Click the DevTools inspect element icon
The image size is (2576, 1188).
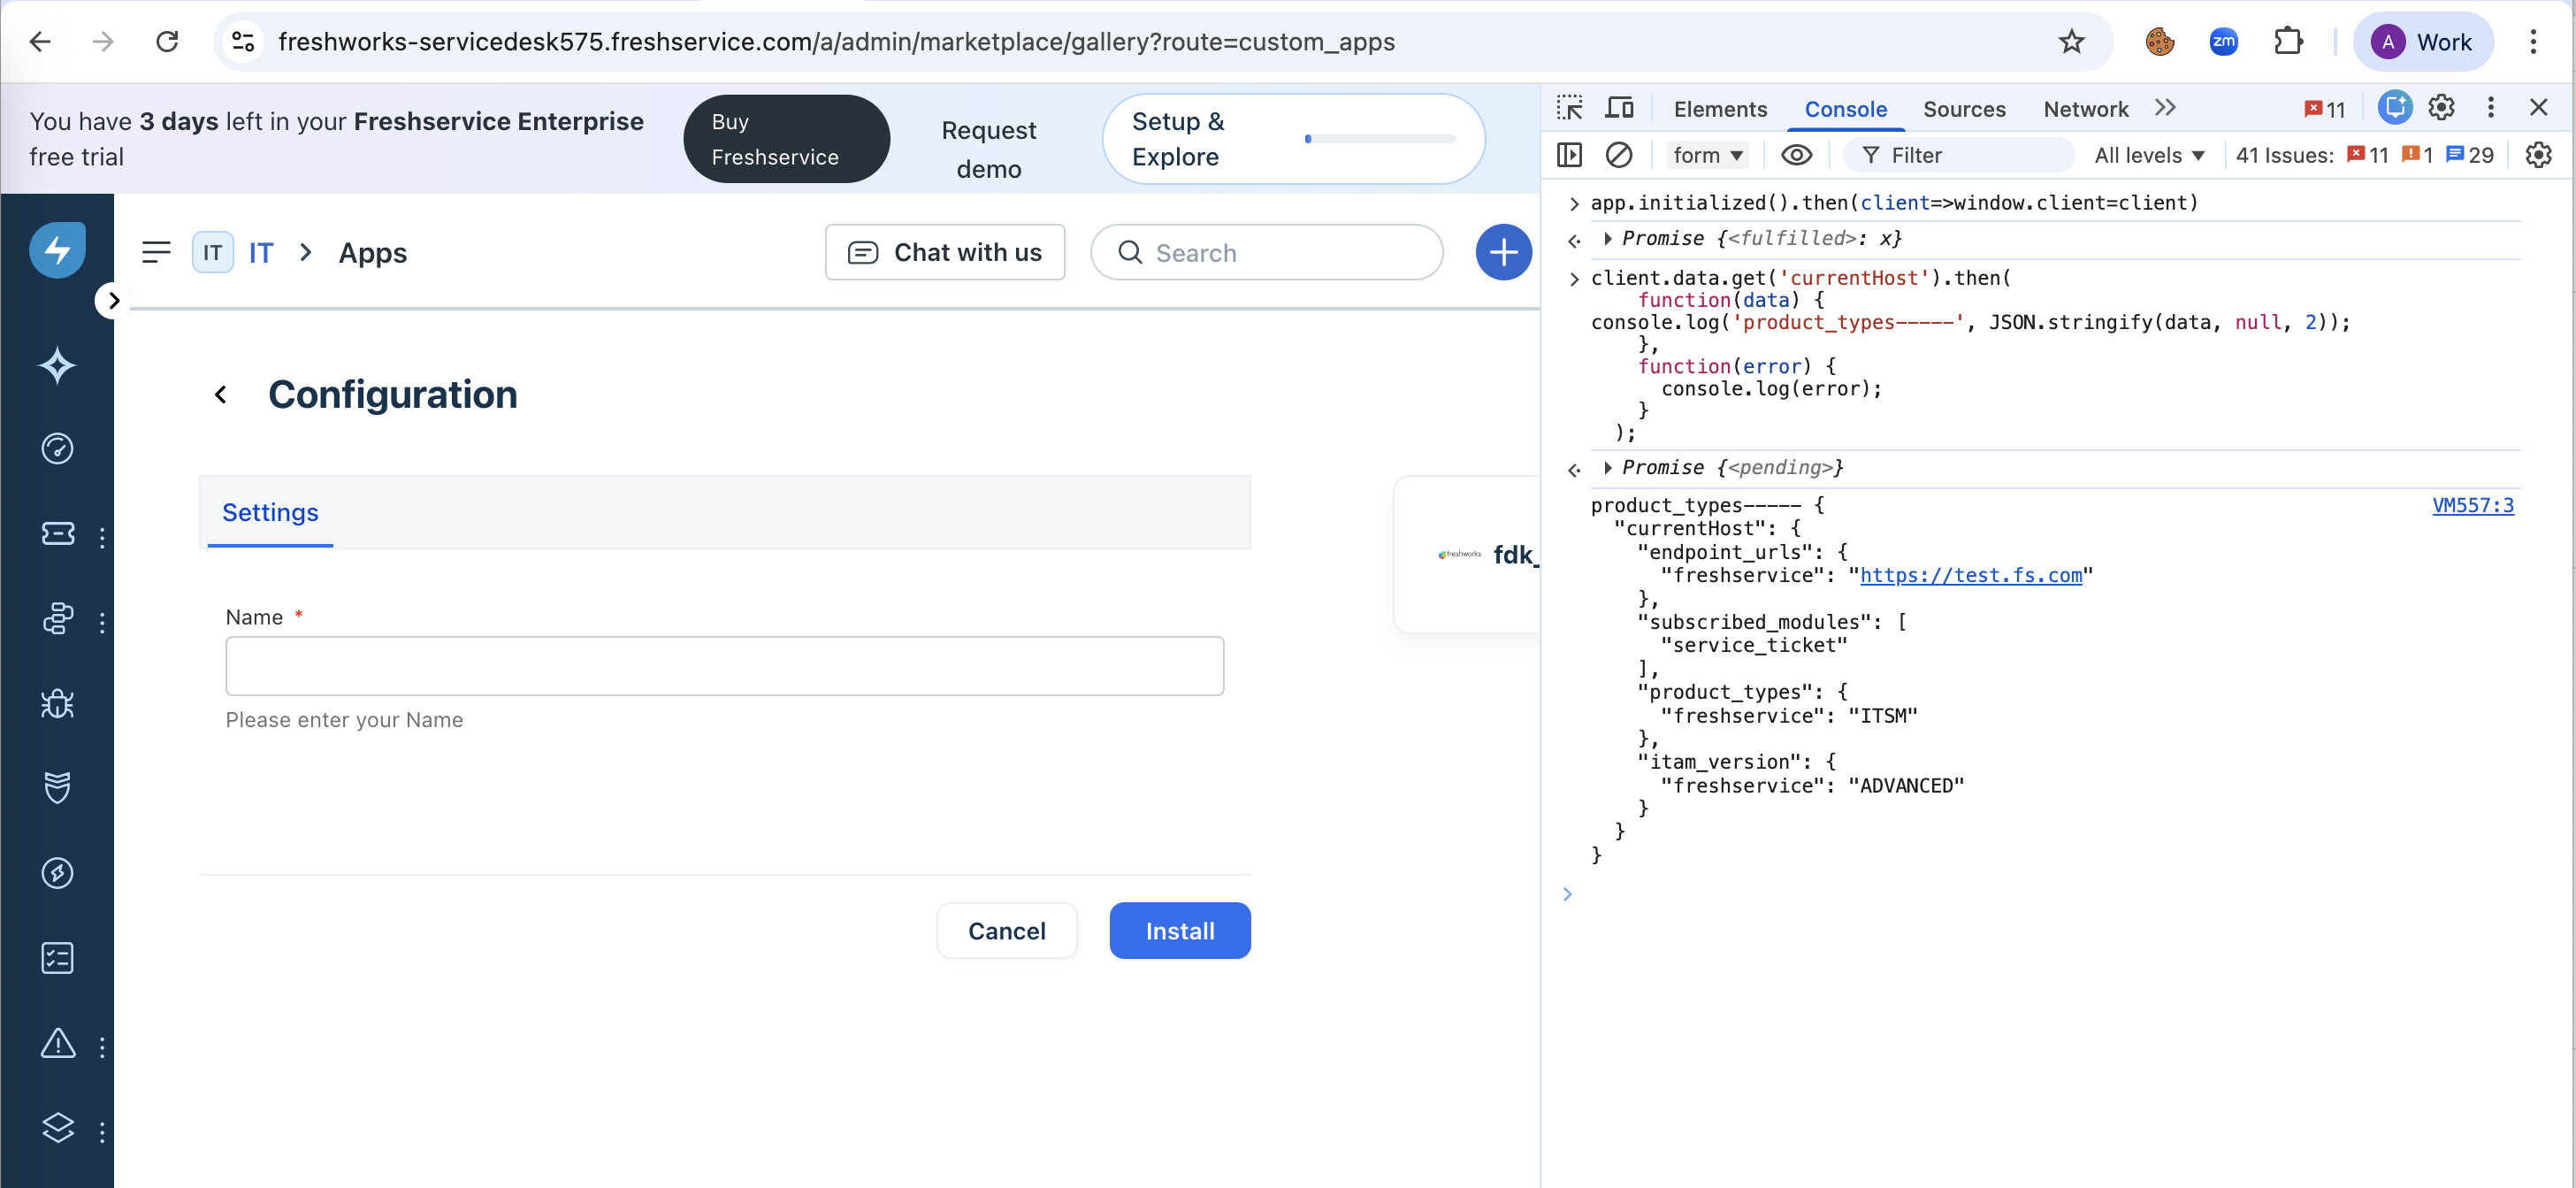(1569, 108)
